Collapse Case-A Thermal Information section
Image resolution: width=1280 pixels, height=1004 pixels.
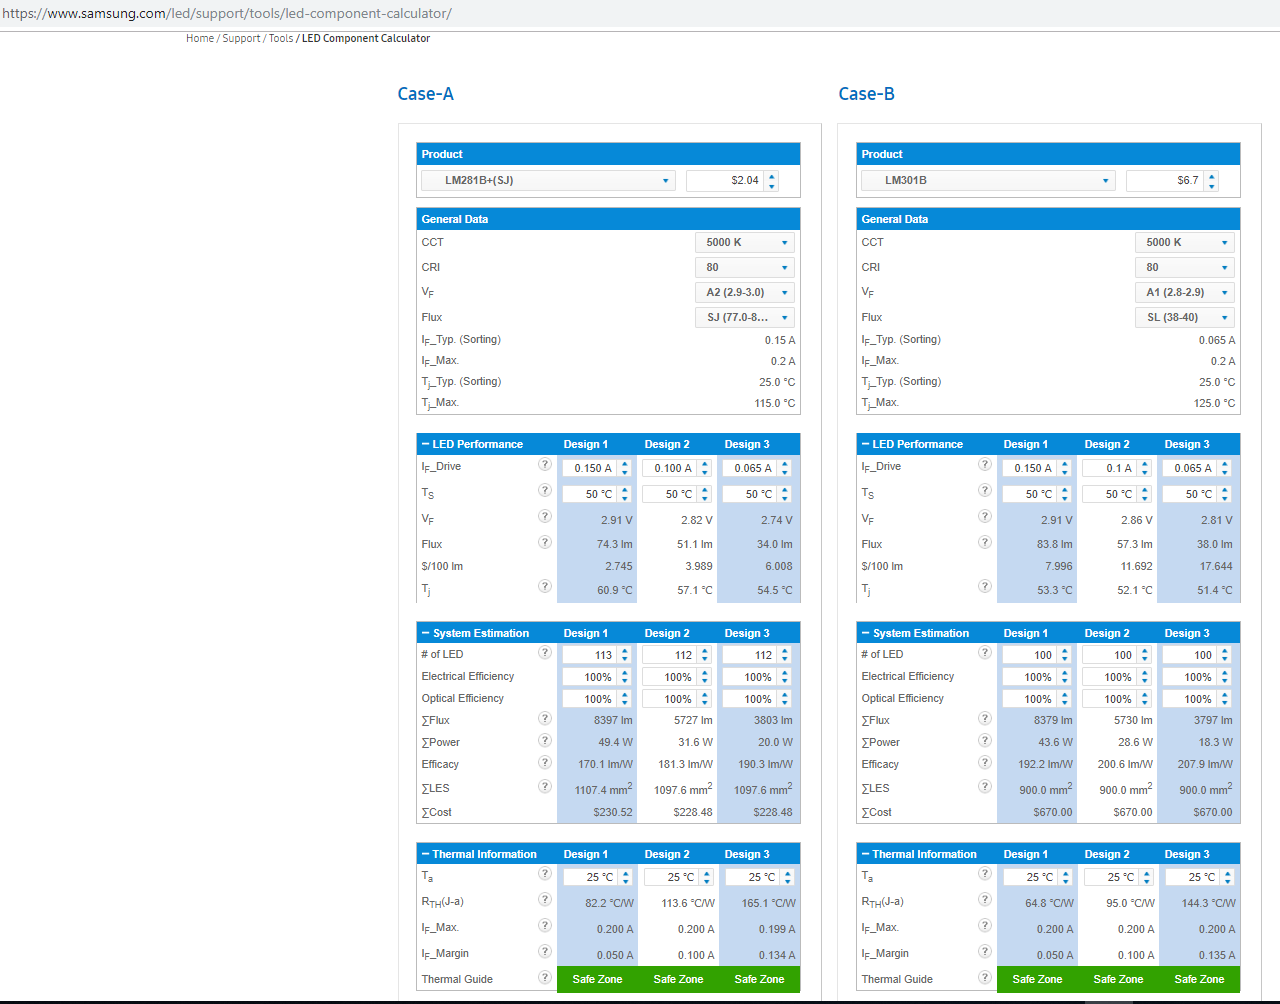pos(426,854)
